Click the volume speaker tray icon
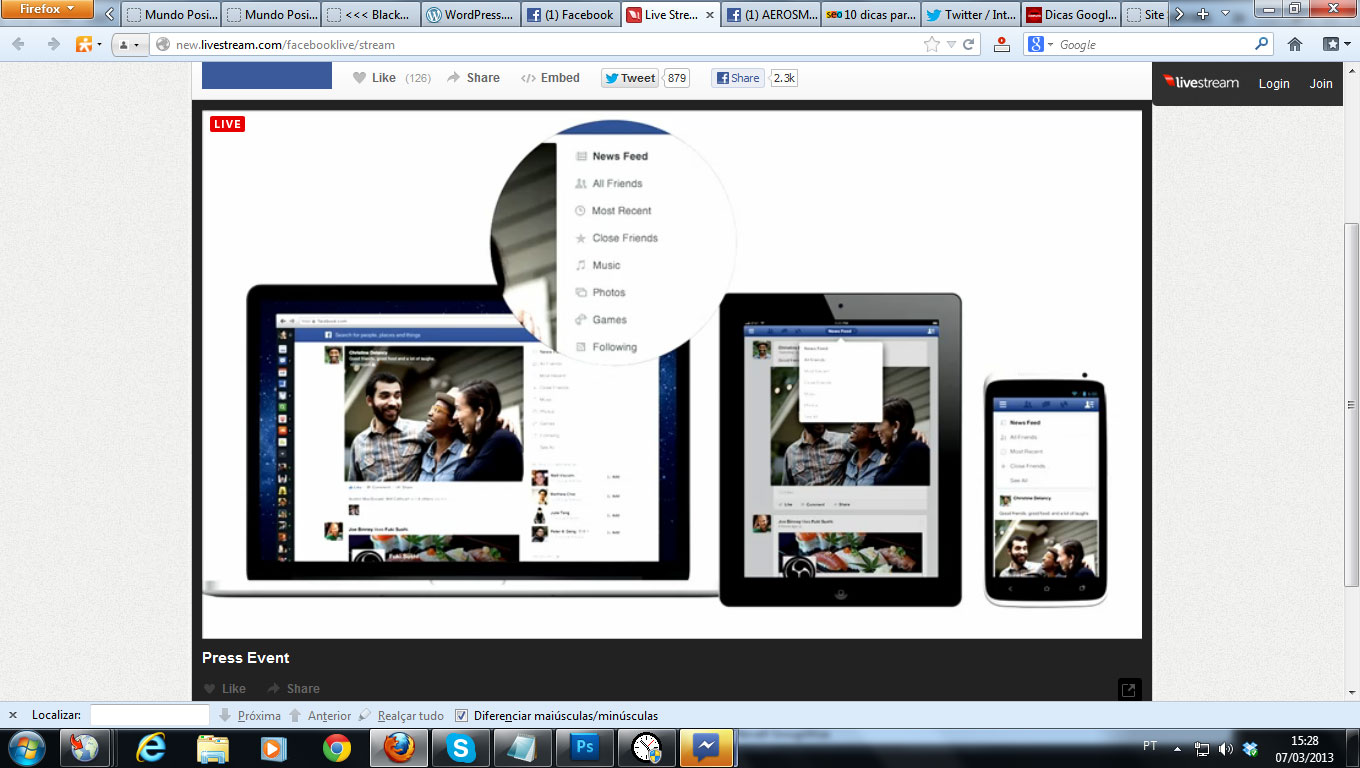 click(x=1226, y=748)
